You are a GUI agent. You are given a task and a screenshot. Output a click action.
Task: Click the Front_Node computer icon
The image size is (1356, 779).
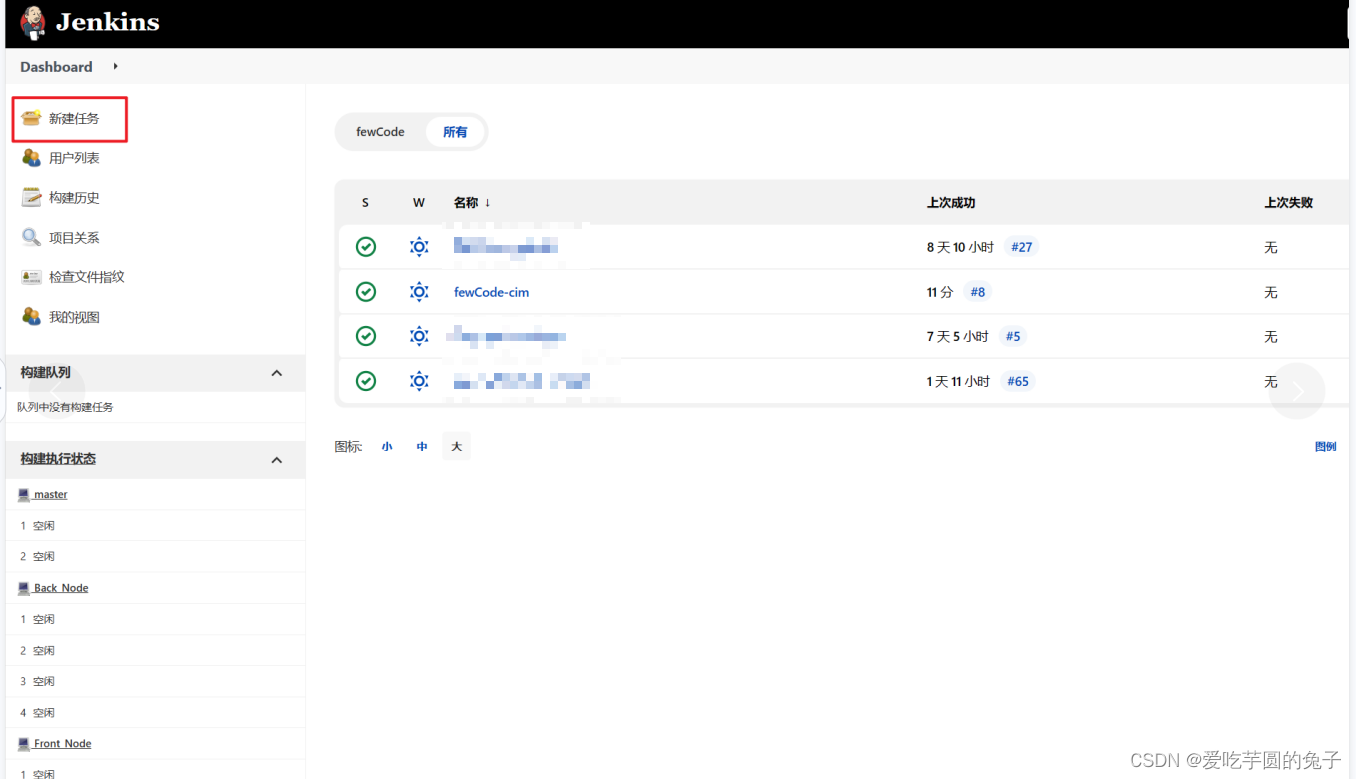(24, 744)
